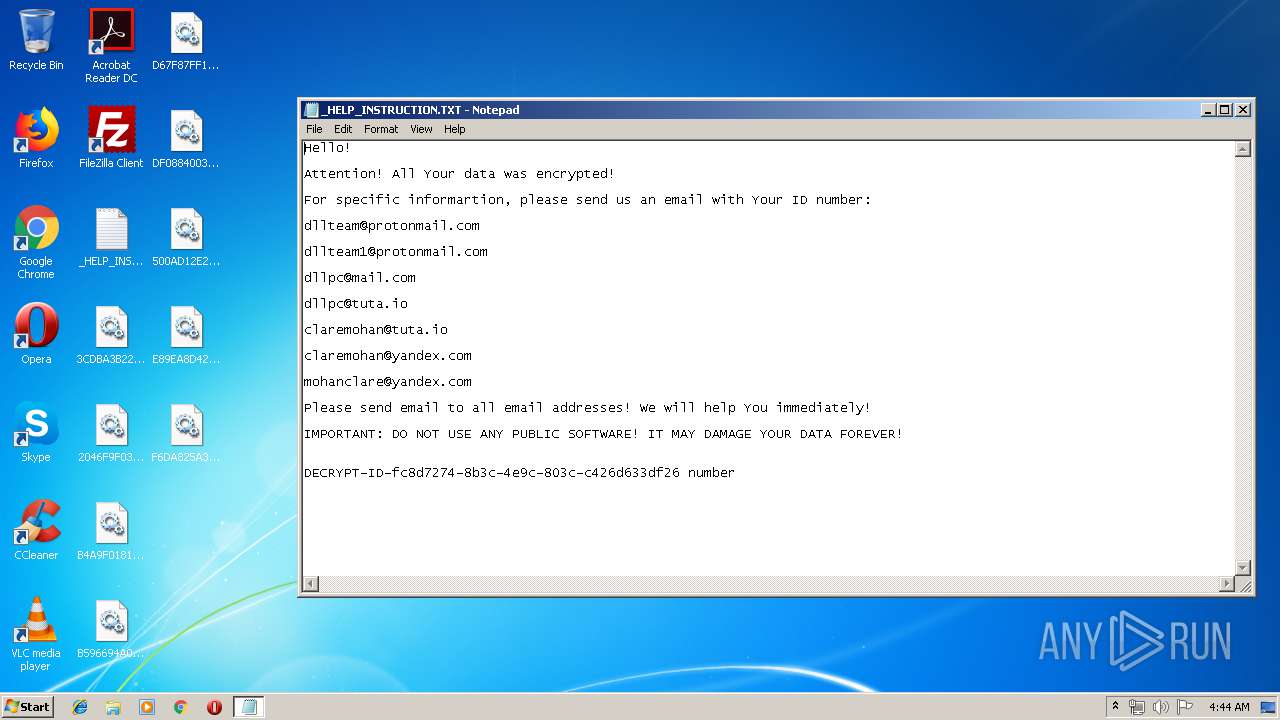Open the CCleaner desktop shortcut

pos(36,530)
